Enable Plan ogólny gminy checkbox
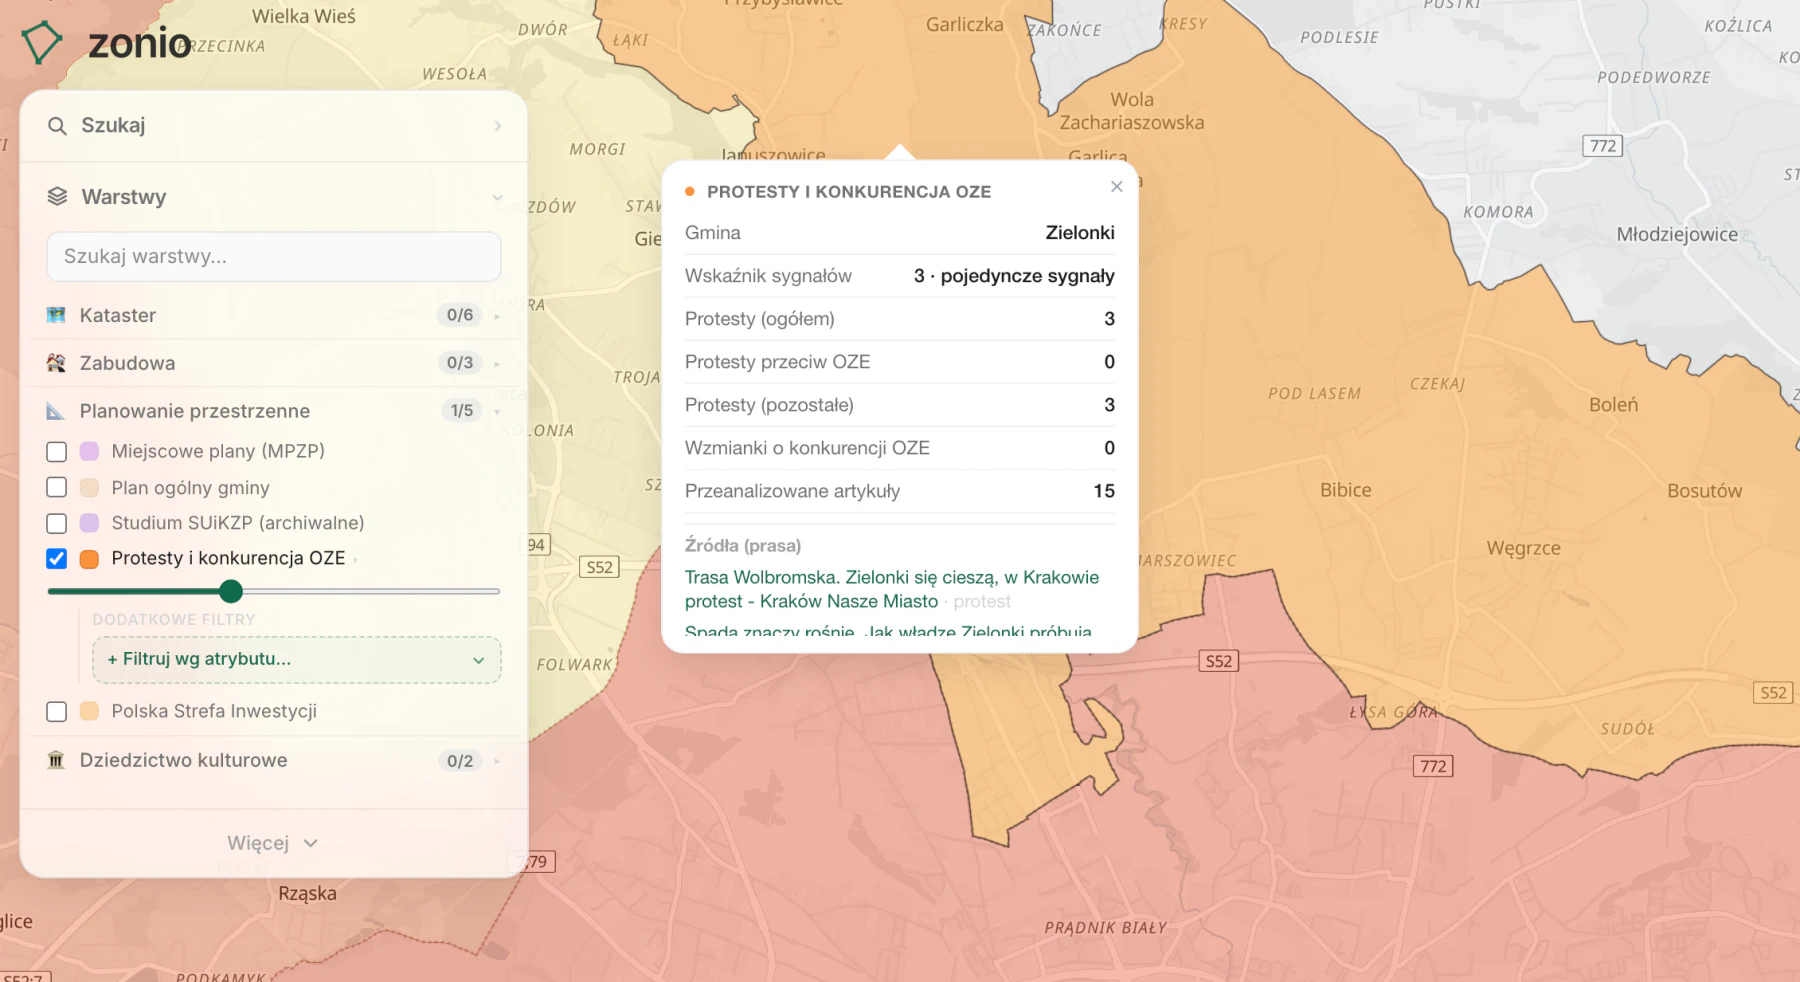 pyautogui.click(x=57, y=487)
